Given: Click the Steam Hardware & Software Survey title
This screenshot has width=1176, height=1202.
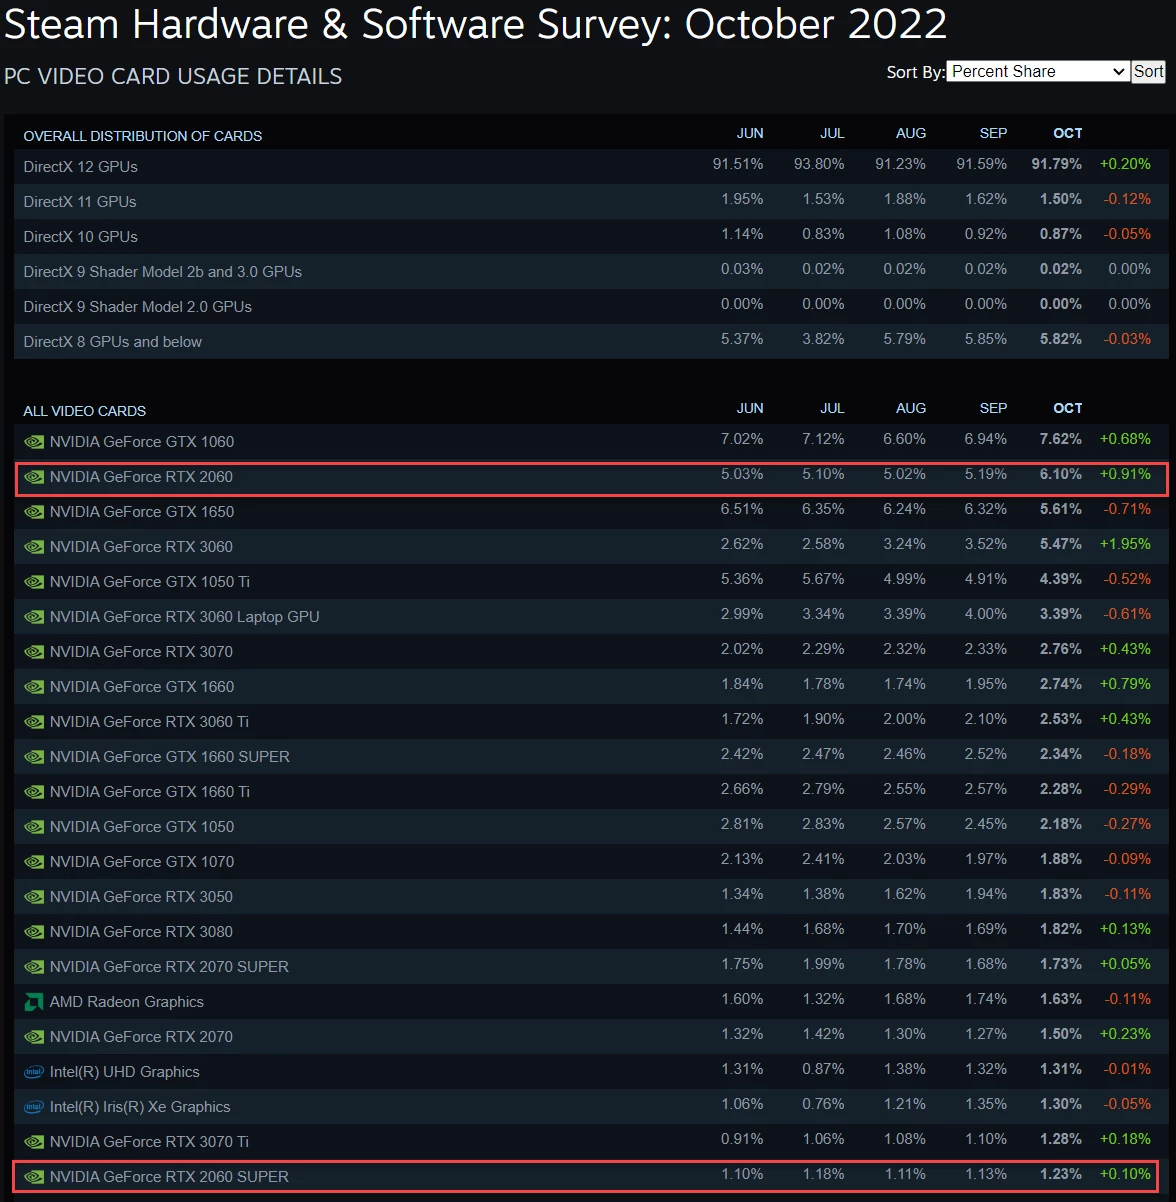Looking at the screenshot, I should (476, 24).
